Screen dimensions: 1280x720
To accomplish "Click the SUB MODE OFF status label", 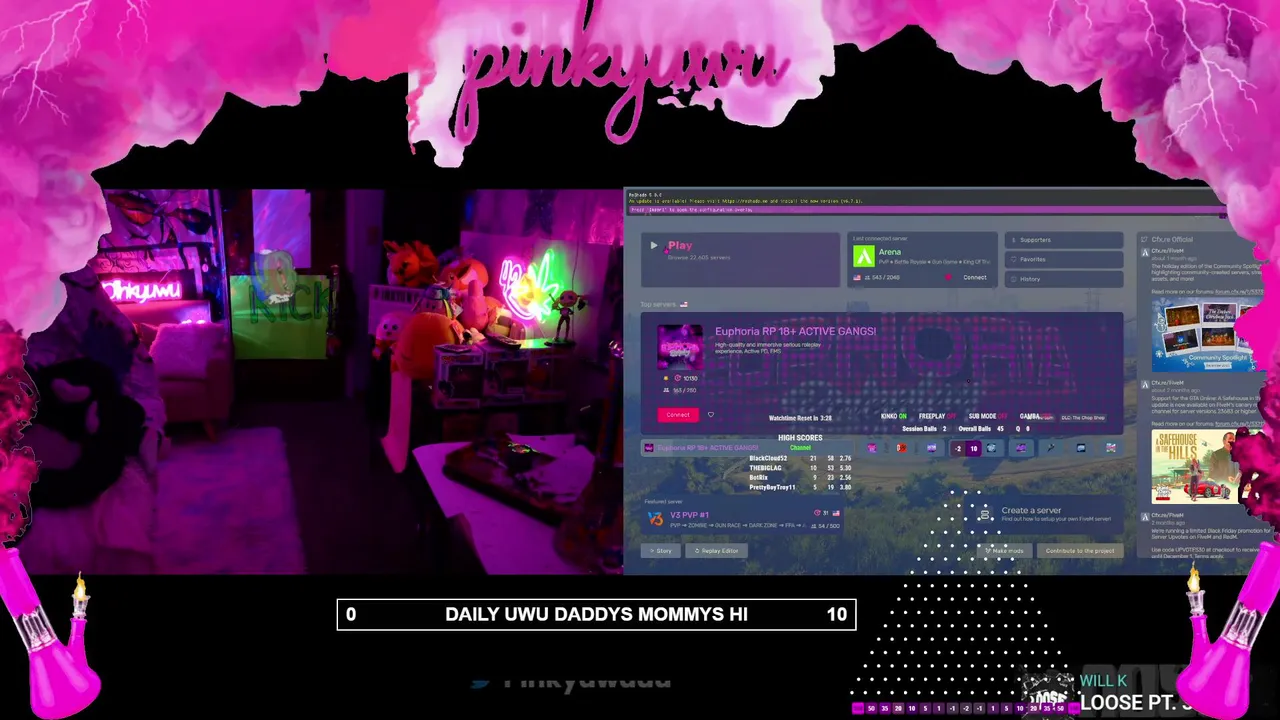I will [988, 416].
